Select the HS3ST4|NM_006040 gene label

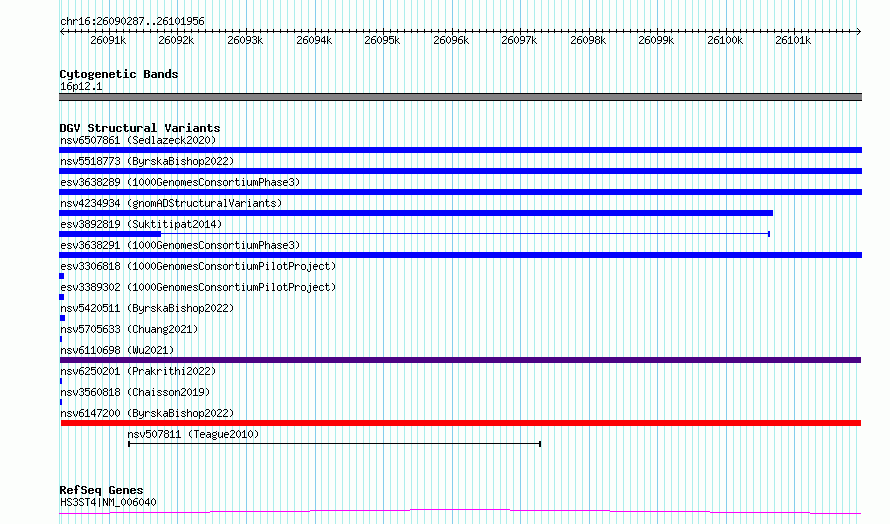coord(108,502)
